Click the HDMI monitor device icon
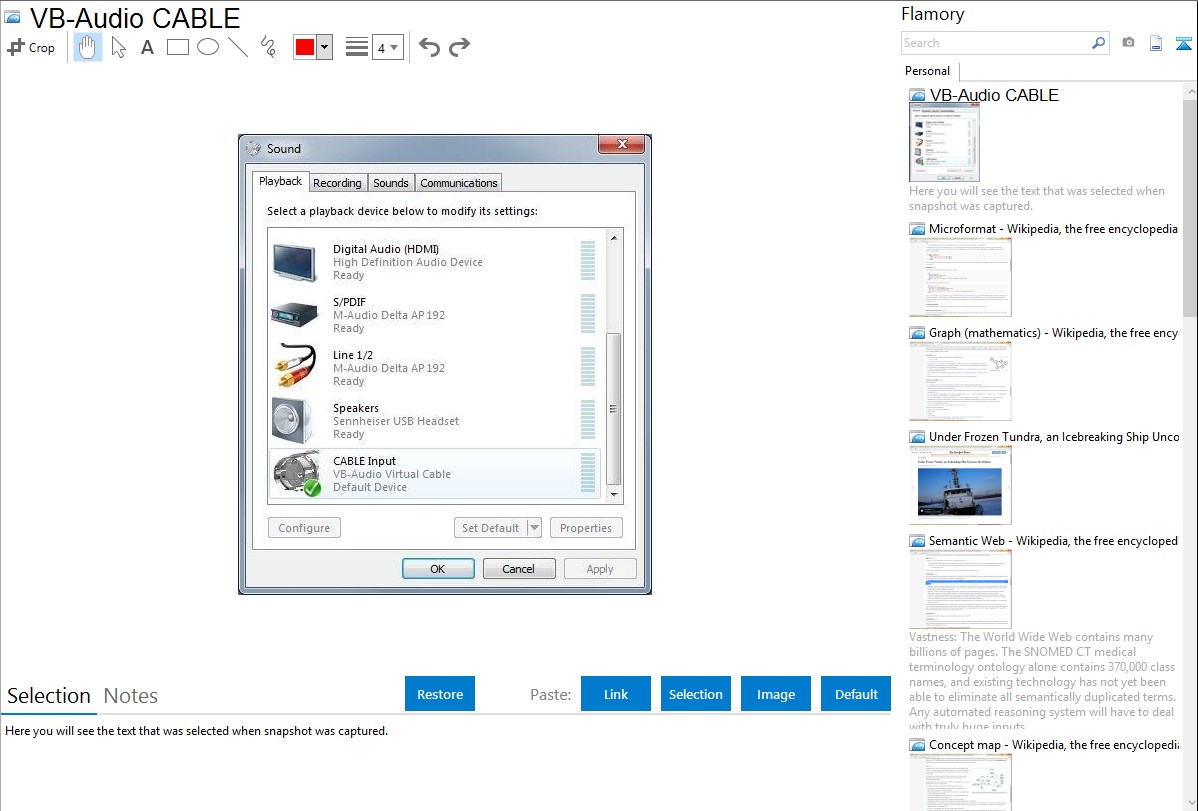This screenshot has height=811, width=1198. (294, 262)
